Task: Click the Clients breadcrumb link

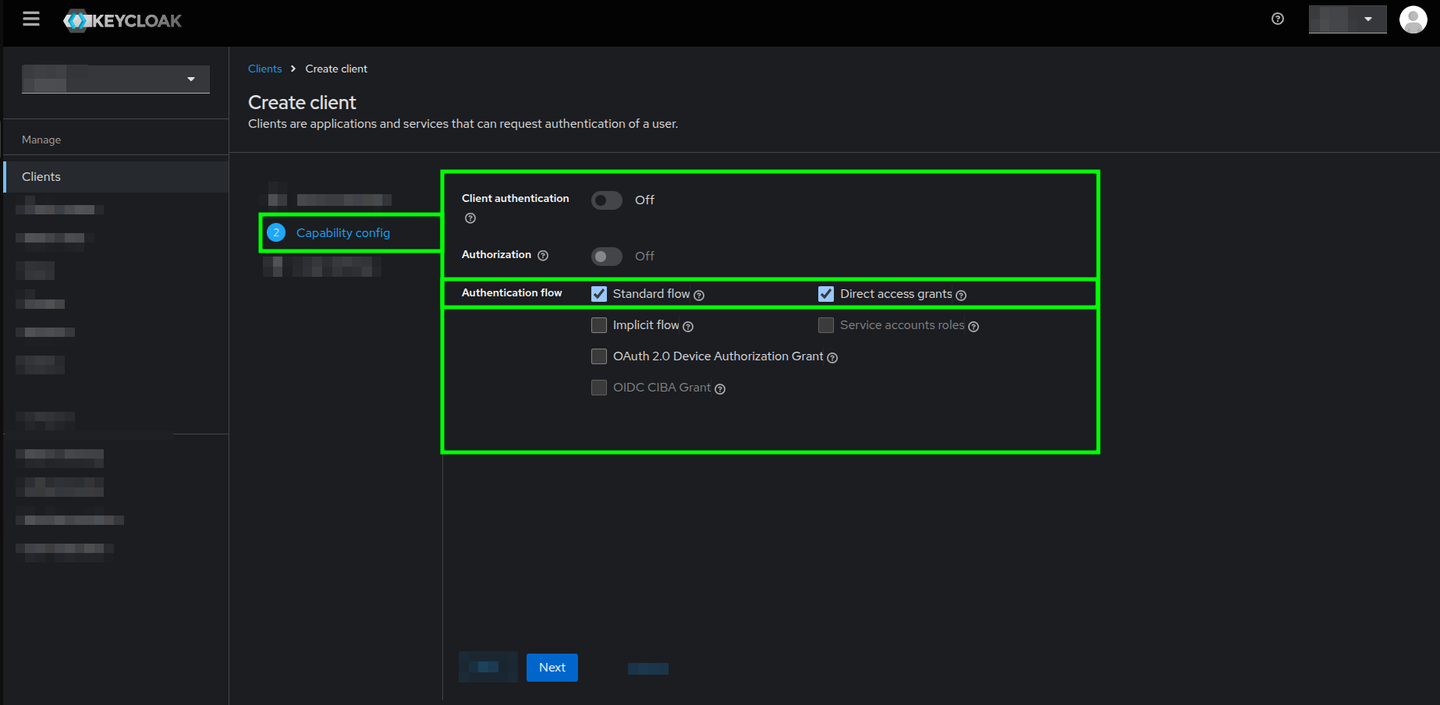Action: pos(264,68)
